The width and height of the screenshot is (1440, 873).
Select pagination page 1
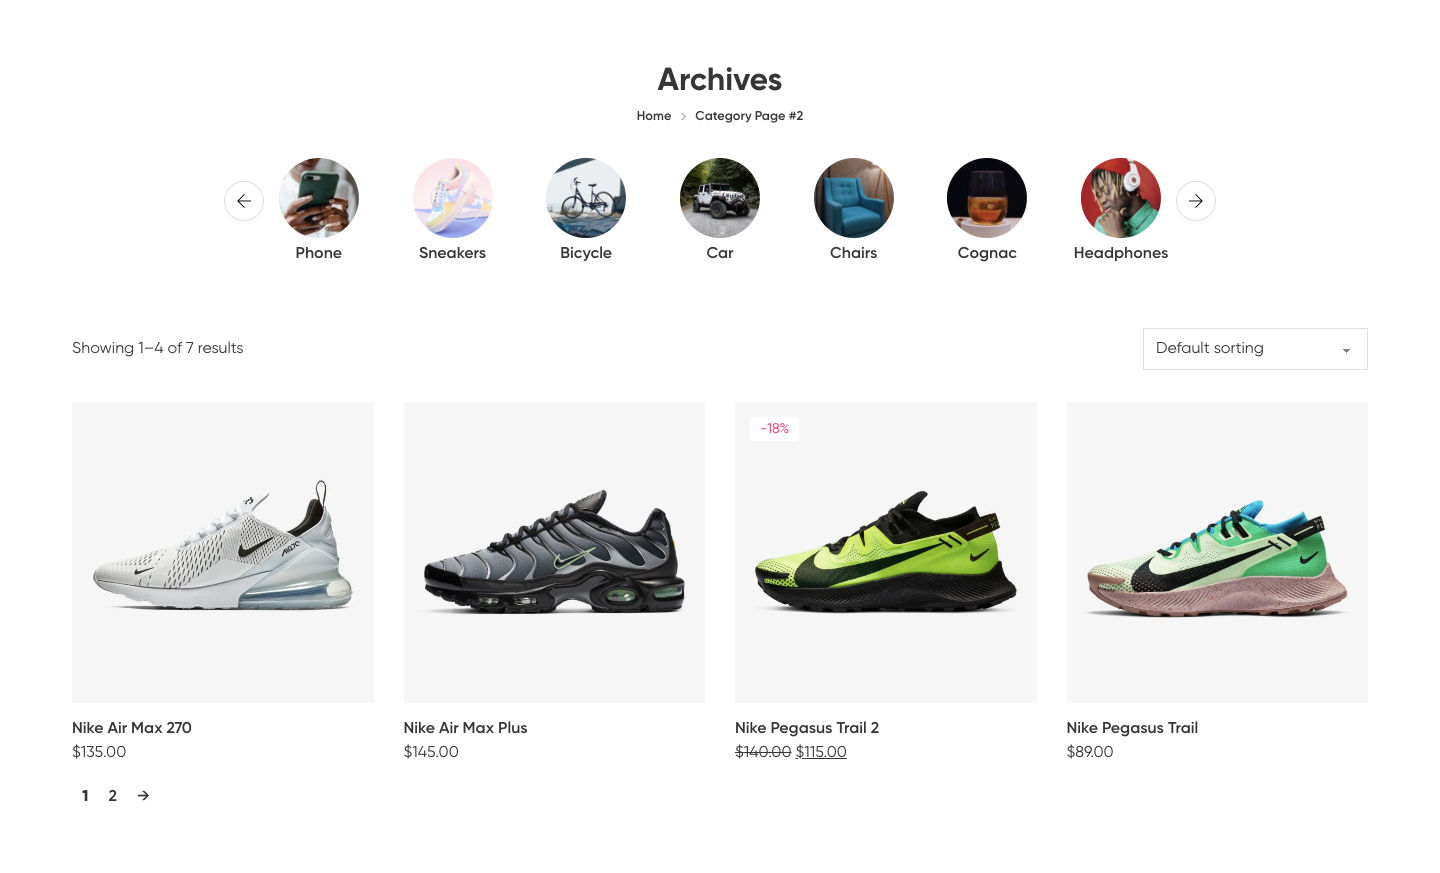point(85,796)
